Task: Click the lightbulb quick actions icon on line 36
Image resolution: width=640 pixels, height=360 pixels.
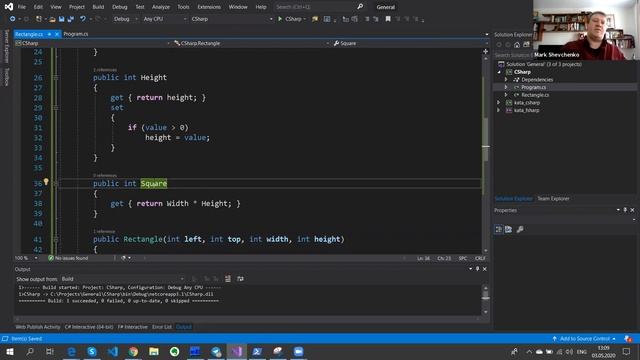Action: (46, 182)
